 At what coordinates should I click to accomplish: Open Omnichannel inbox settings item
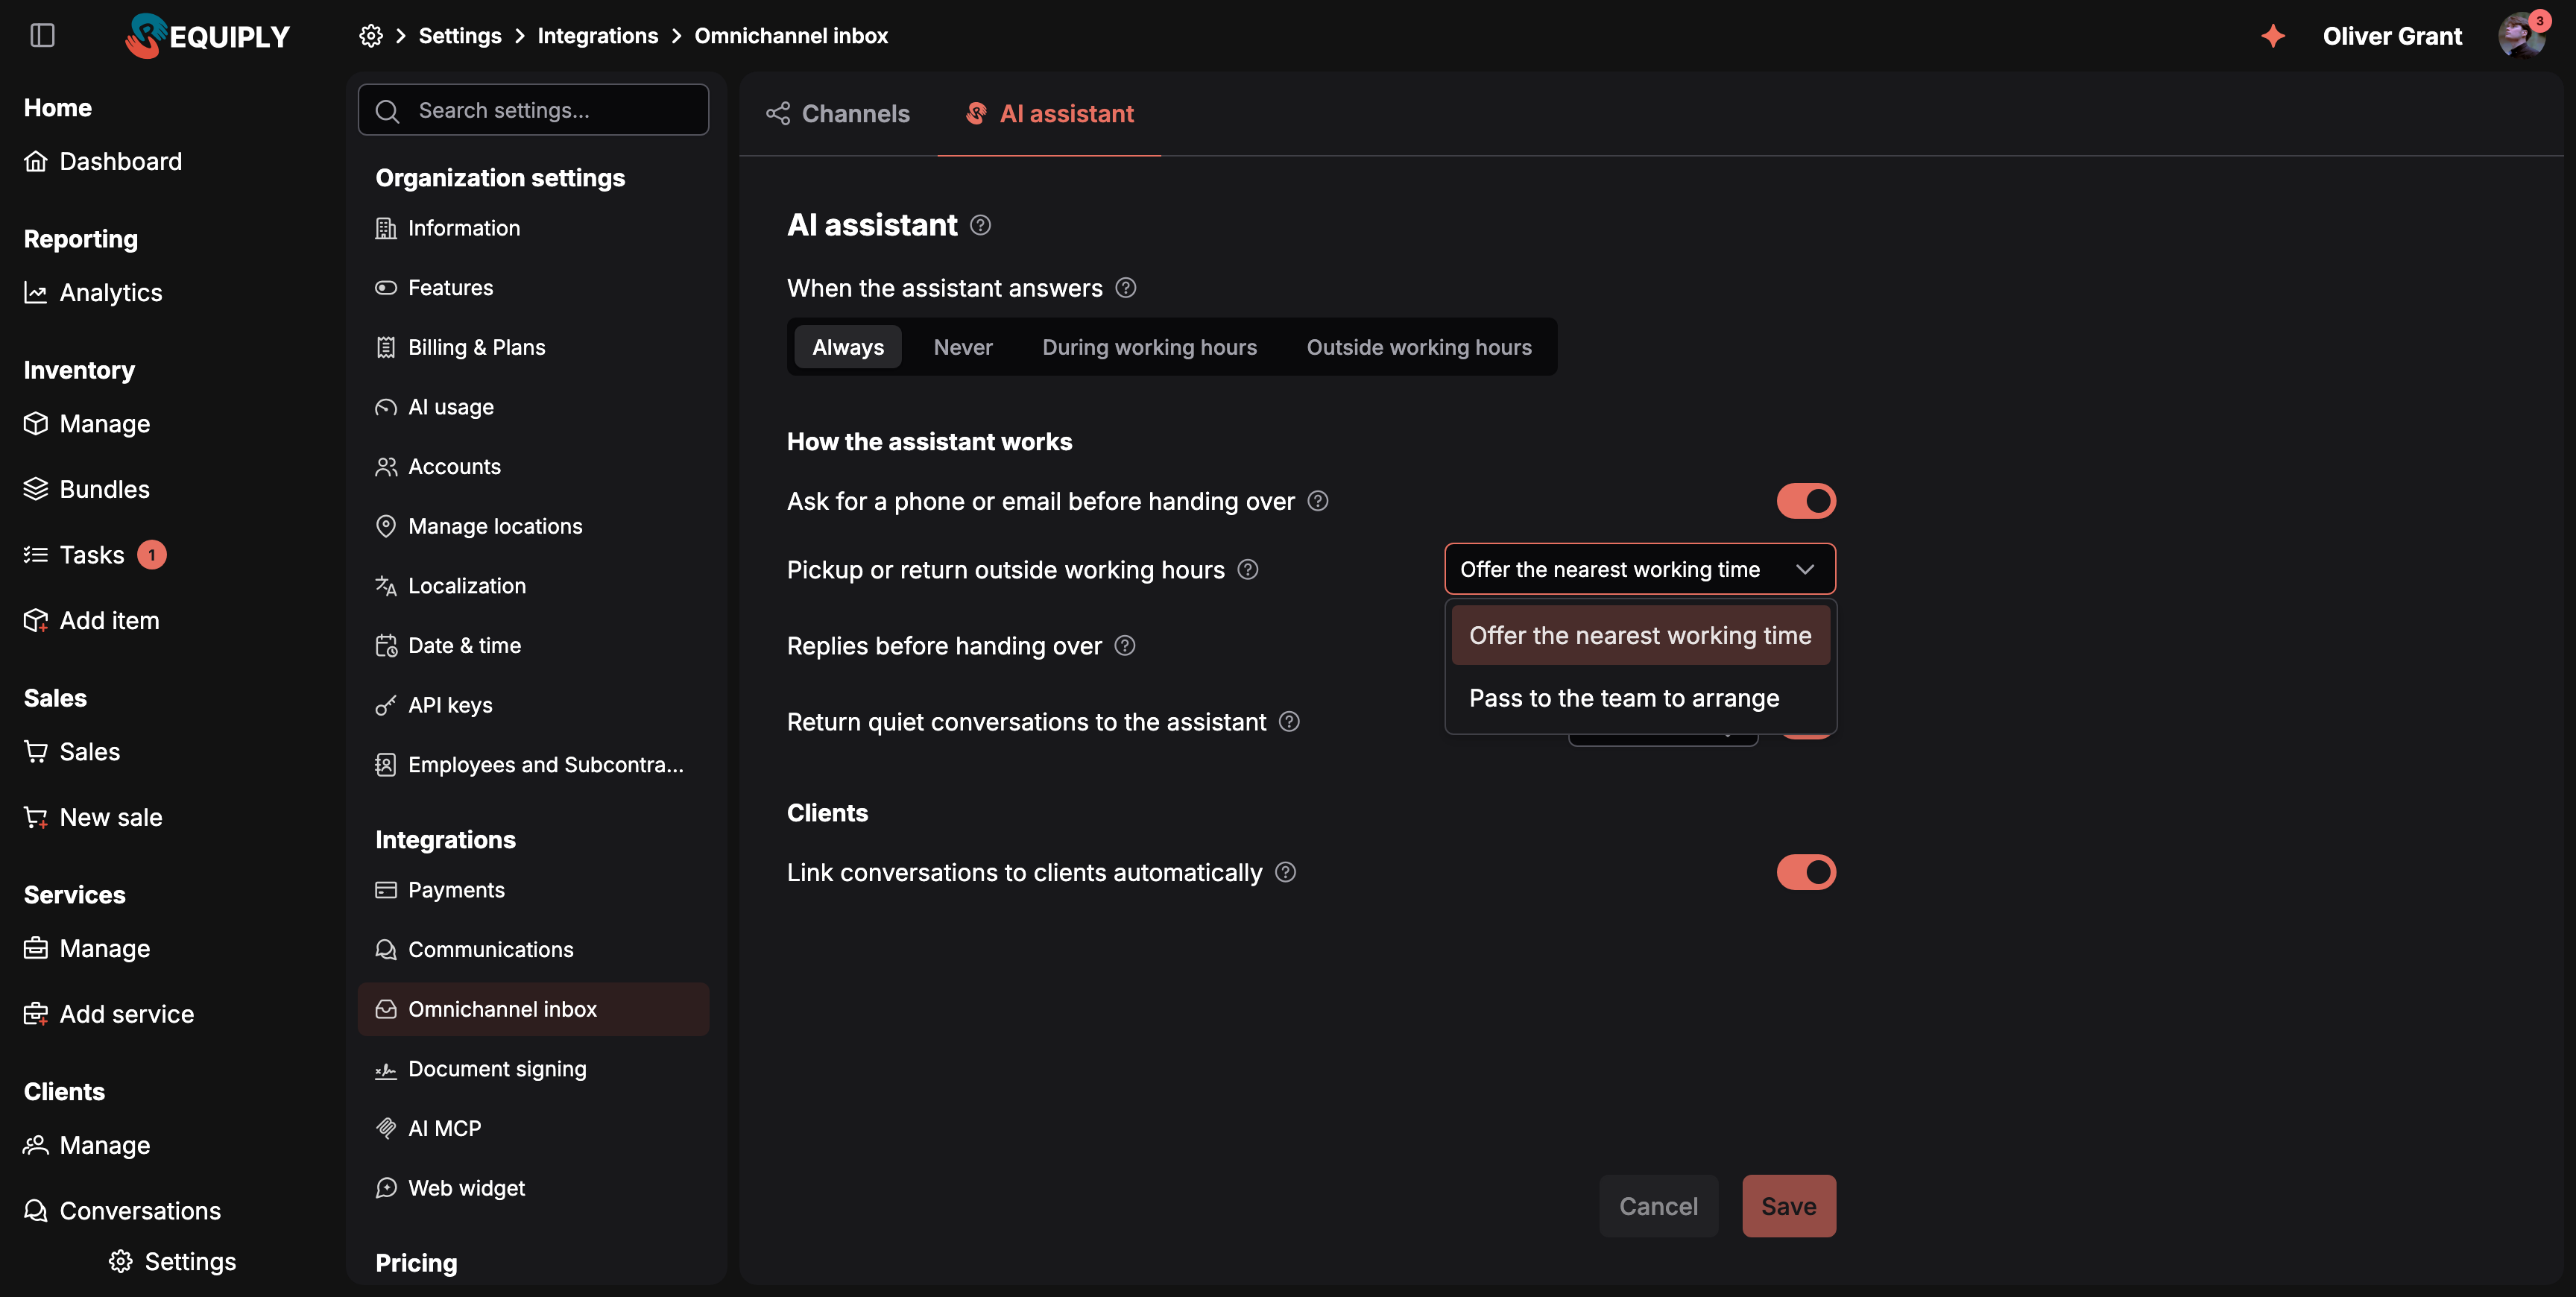pos(533,1010)
